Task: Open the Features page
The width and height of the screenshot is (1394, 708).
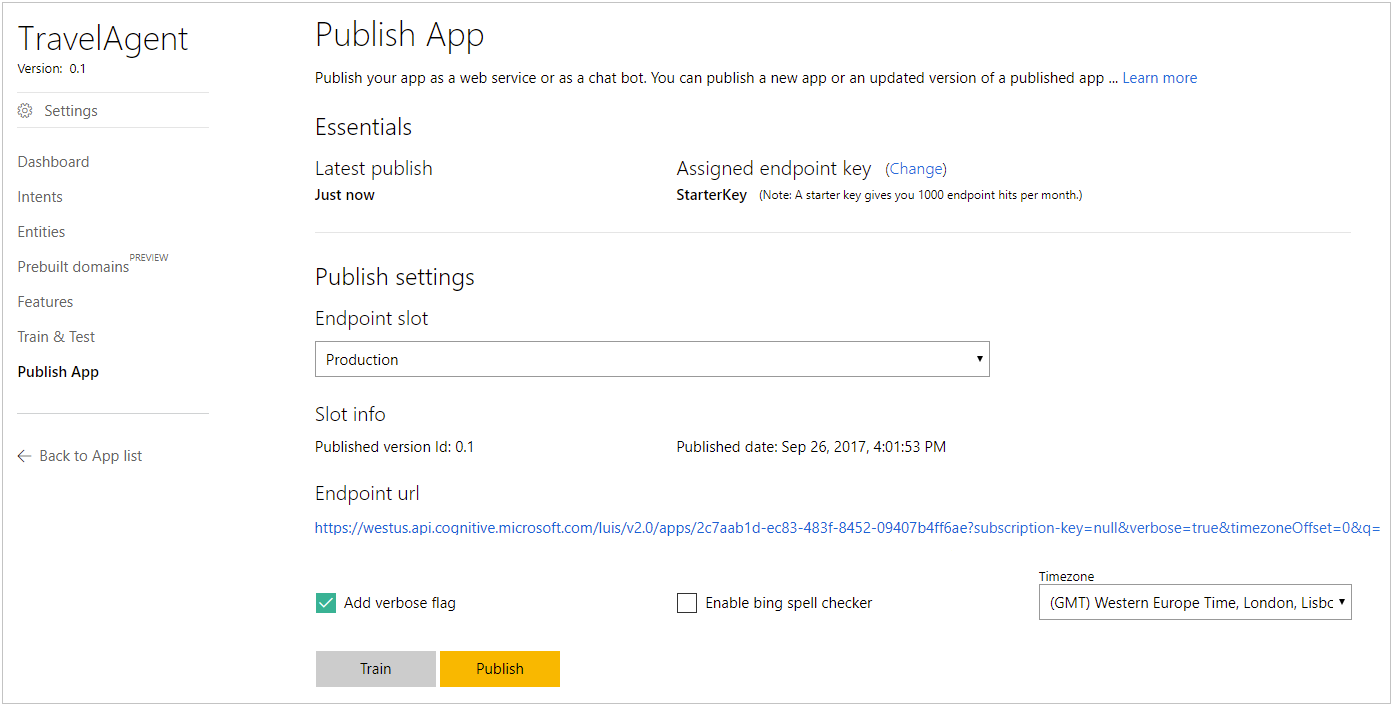Action: tap(45, 302)
